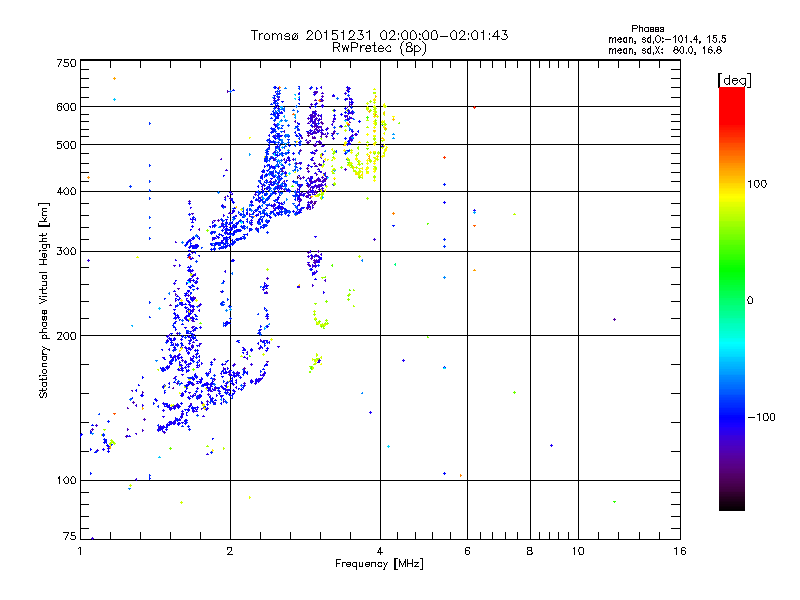Click the x-axis tick label '6'
This screenshot has height=600, width=800.
pos(467,551)
